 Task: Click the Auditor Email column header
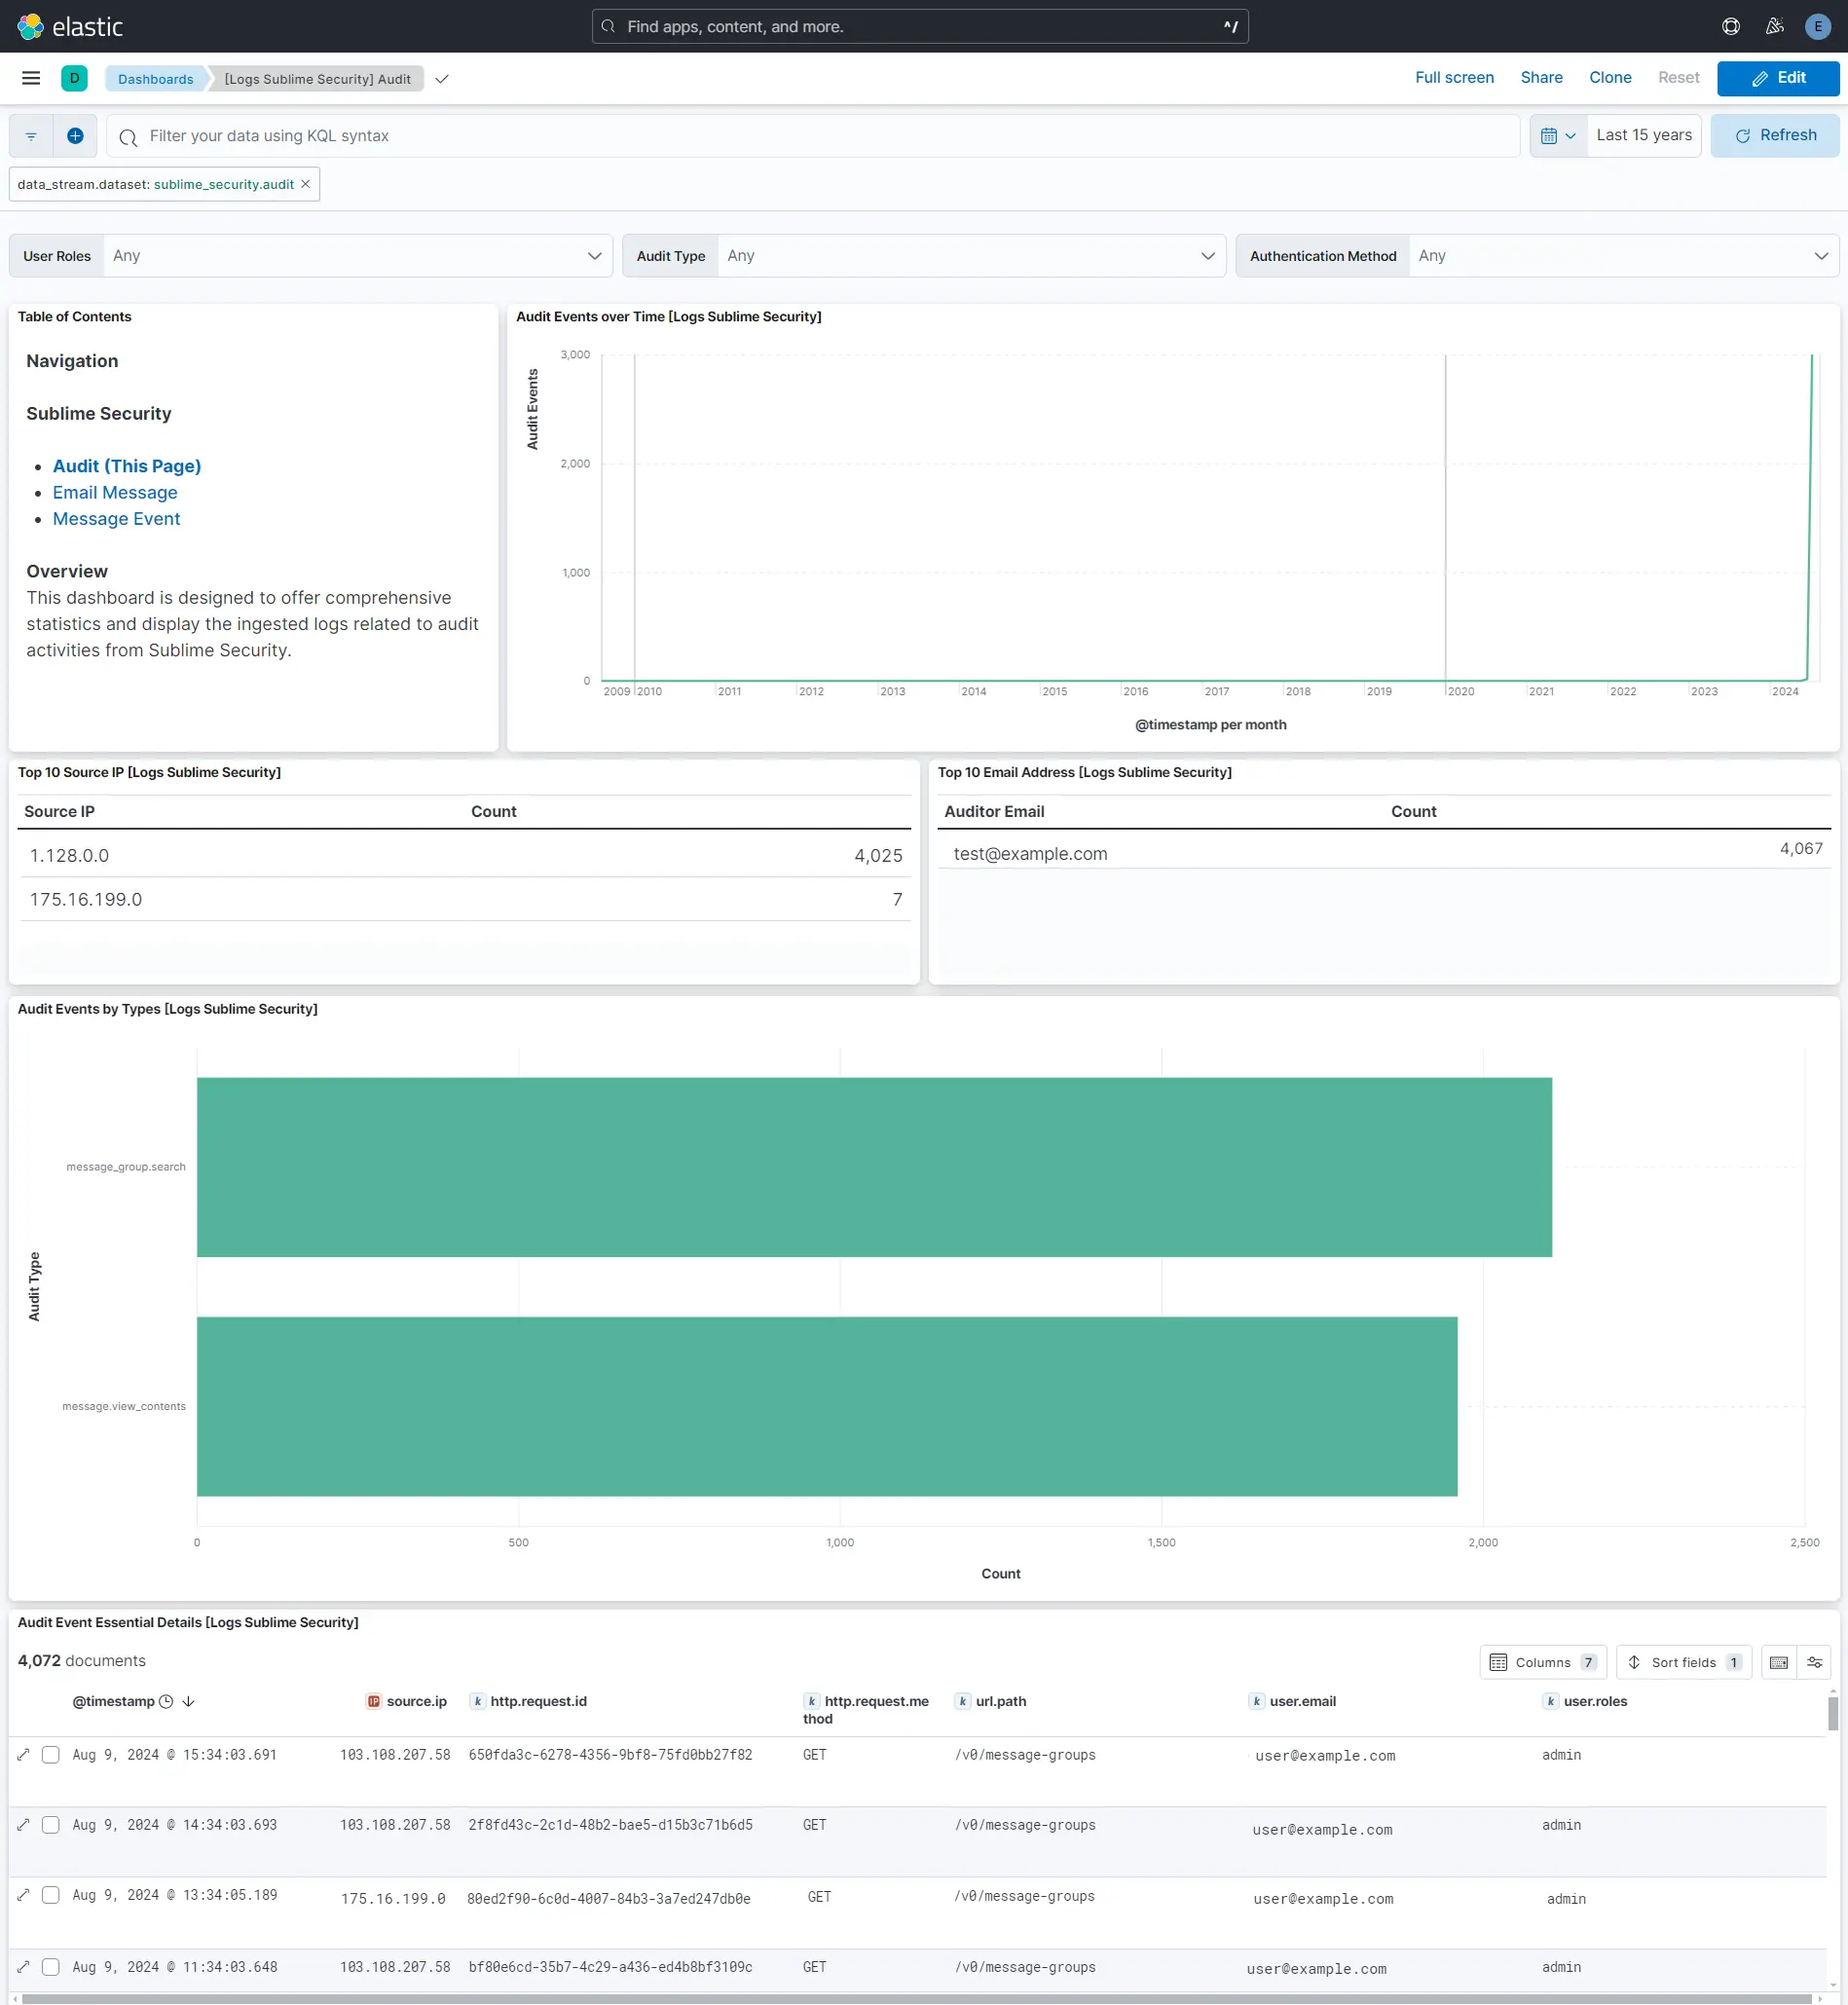pyautogui.click(x=994, y=812)
